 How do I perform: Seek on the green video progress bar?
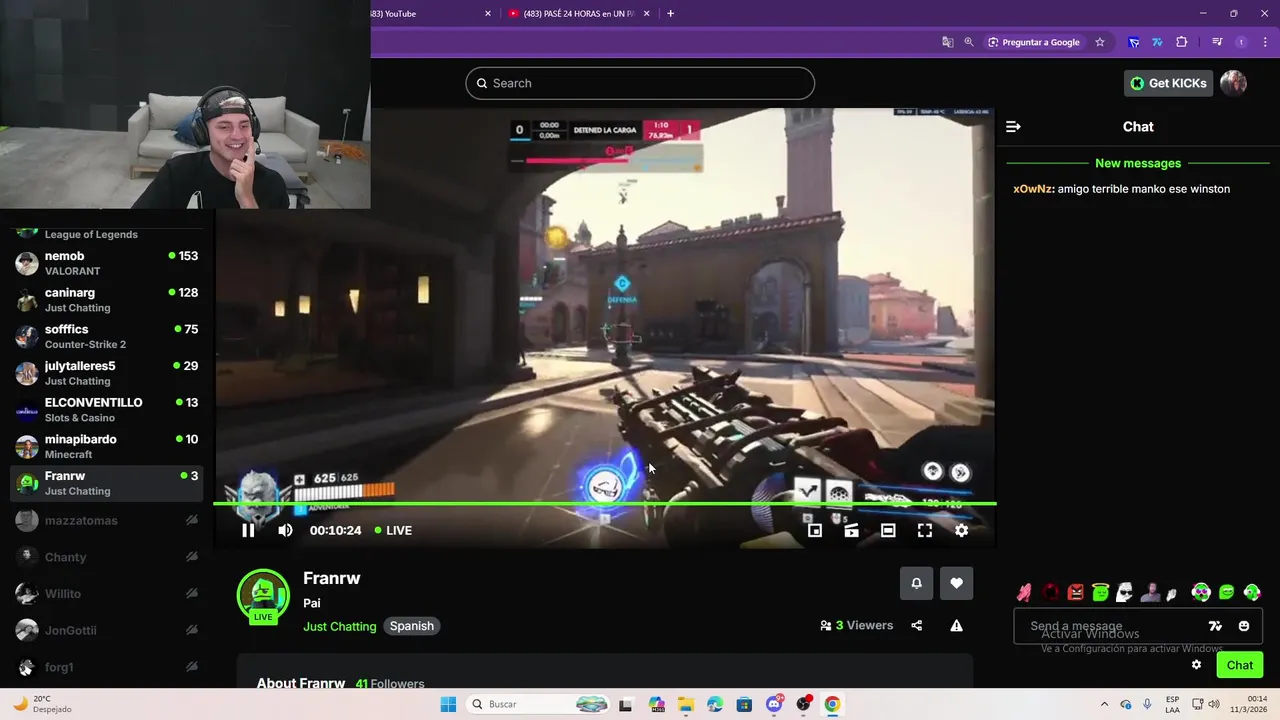tap(605, 504)
